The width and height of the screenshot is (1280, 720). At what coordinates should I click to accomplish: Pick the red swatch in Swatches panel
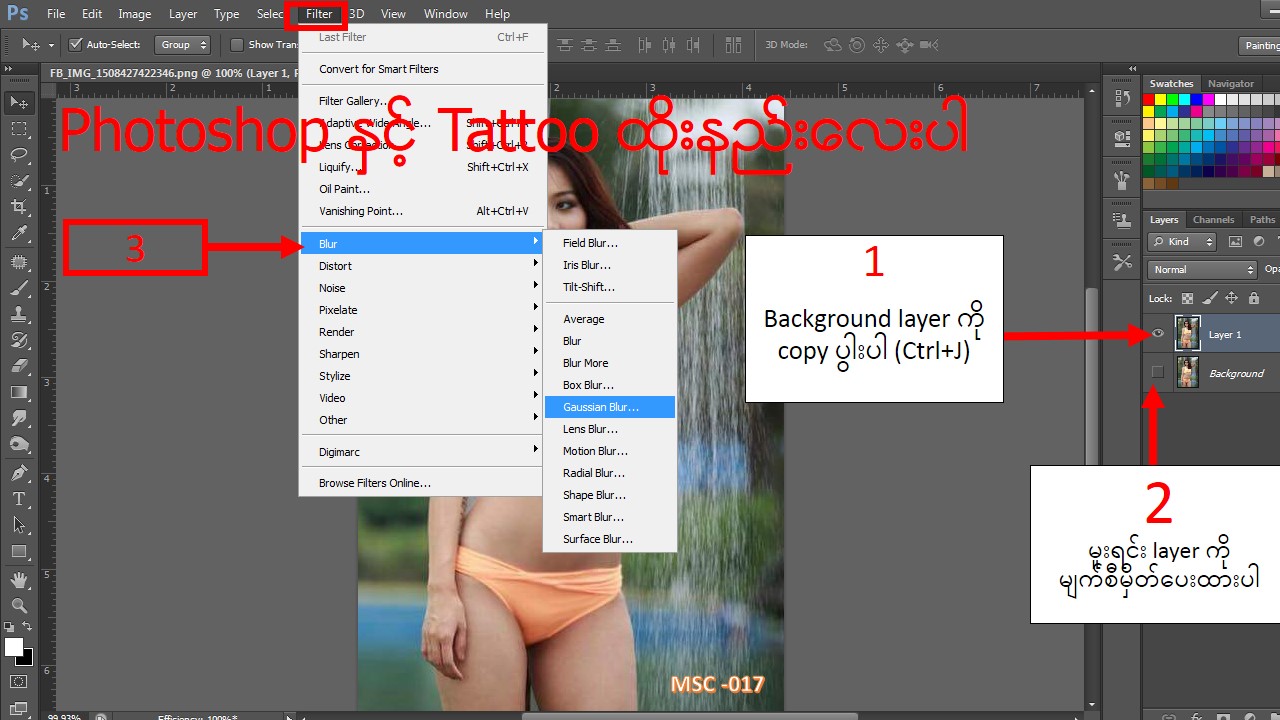tap(1149, 100)
